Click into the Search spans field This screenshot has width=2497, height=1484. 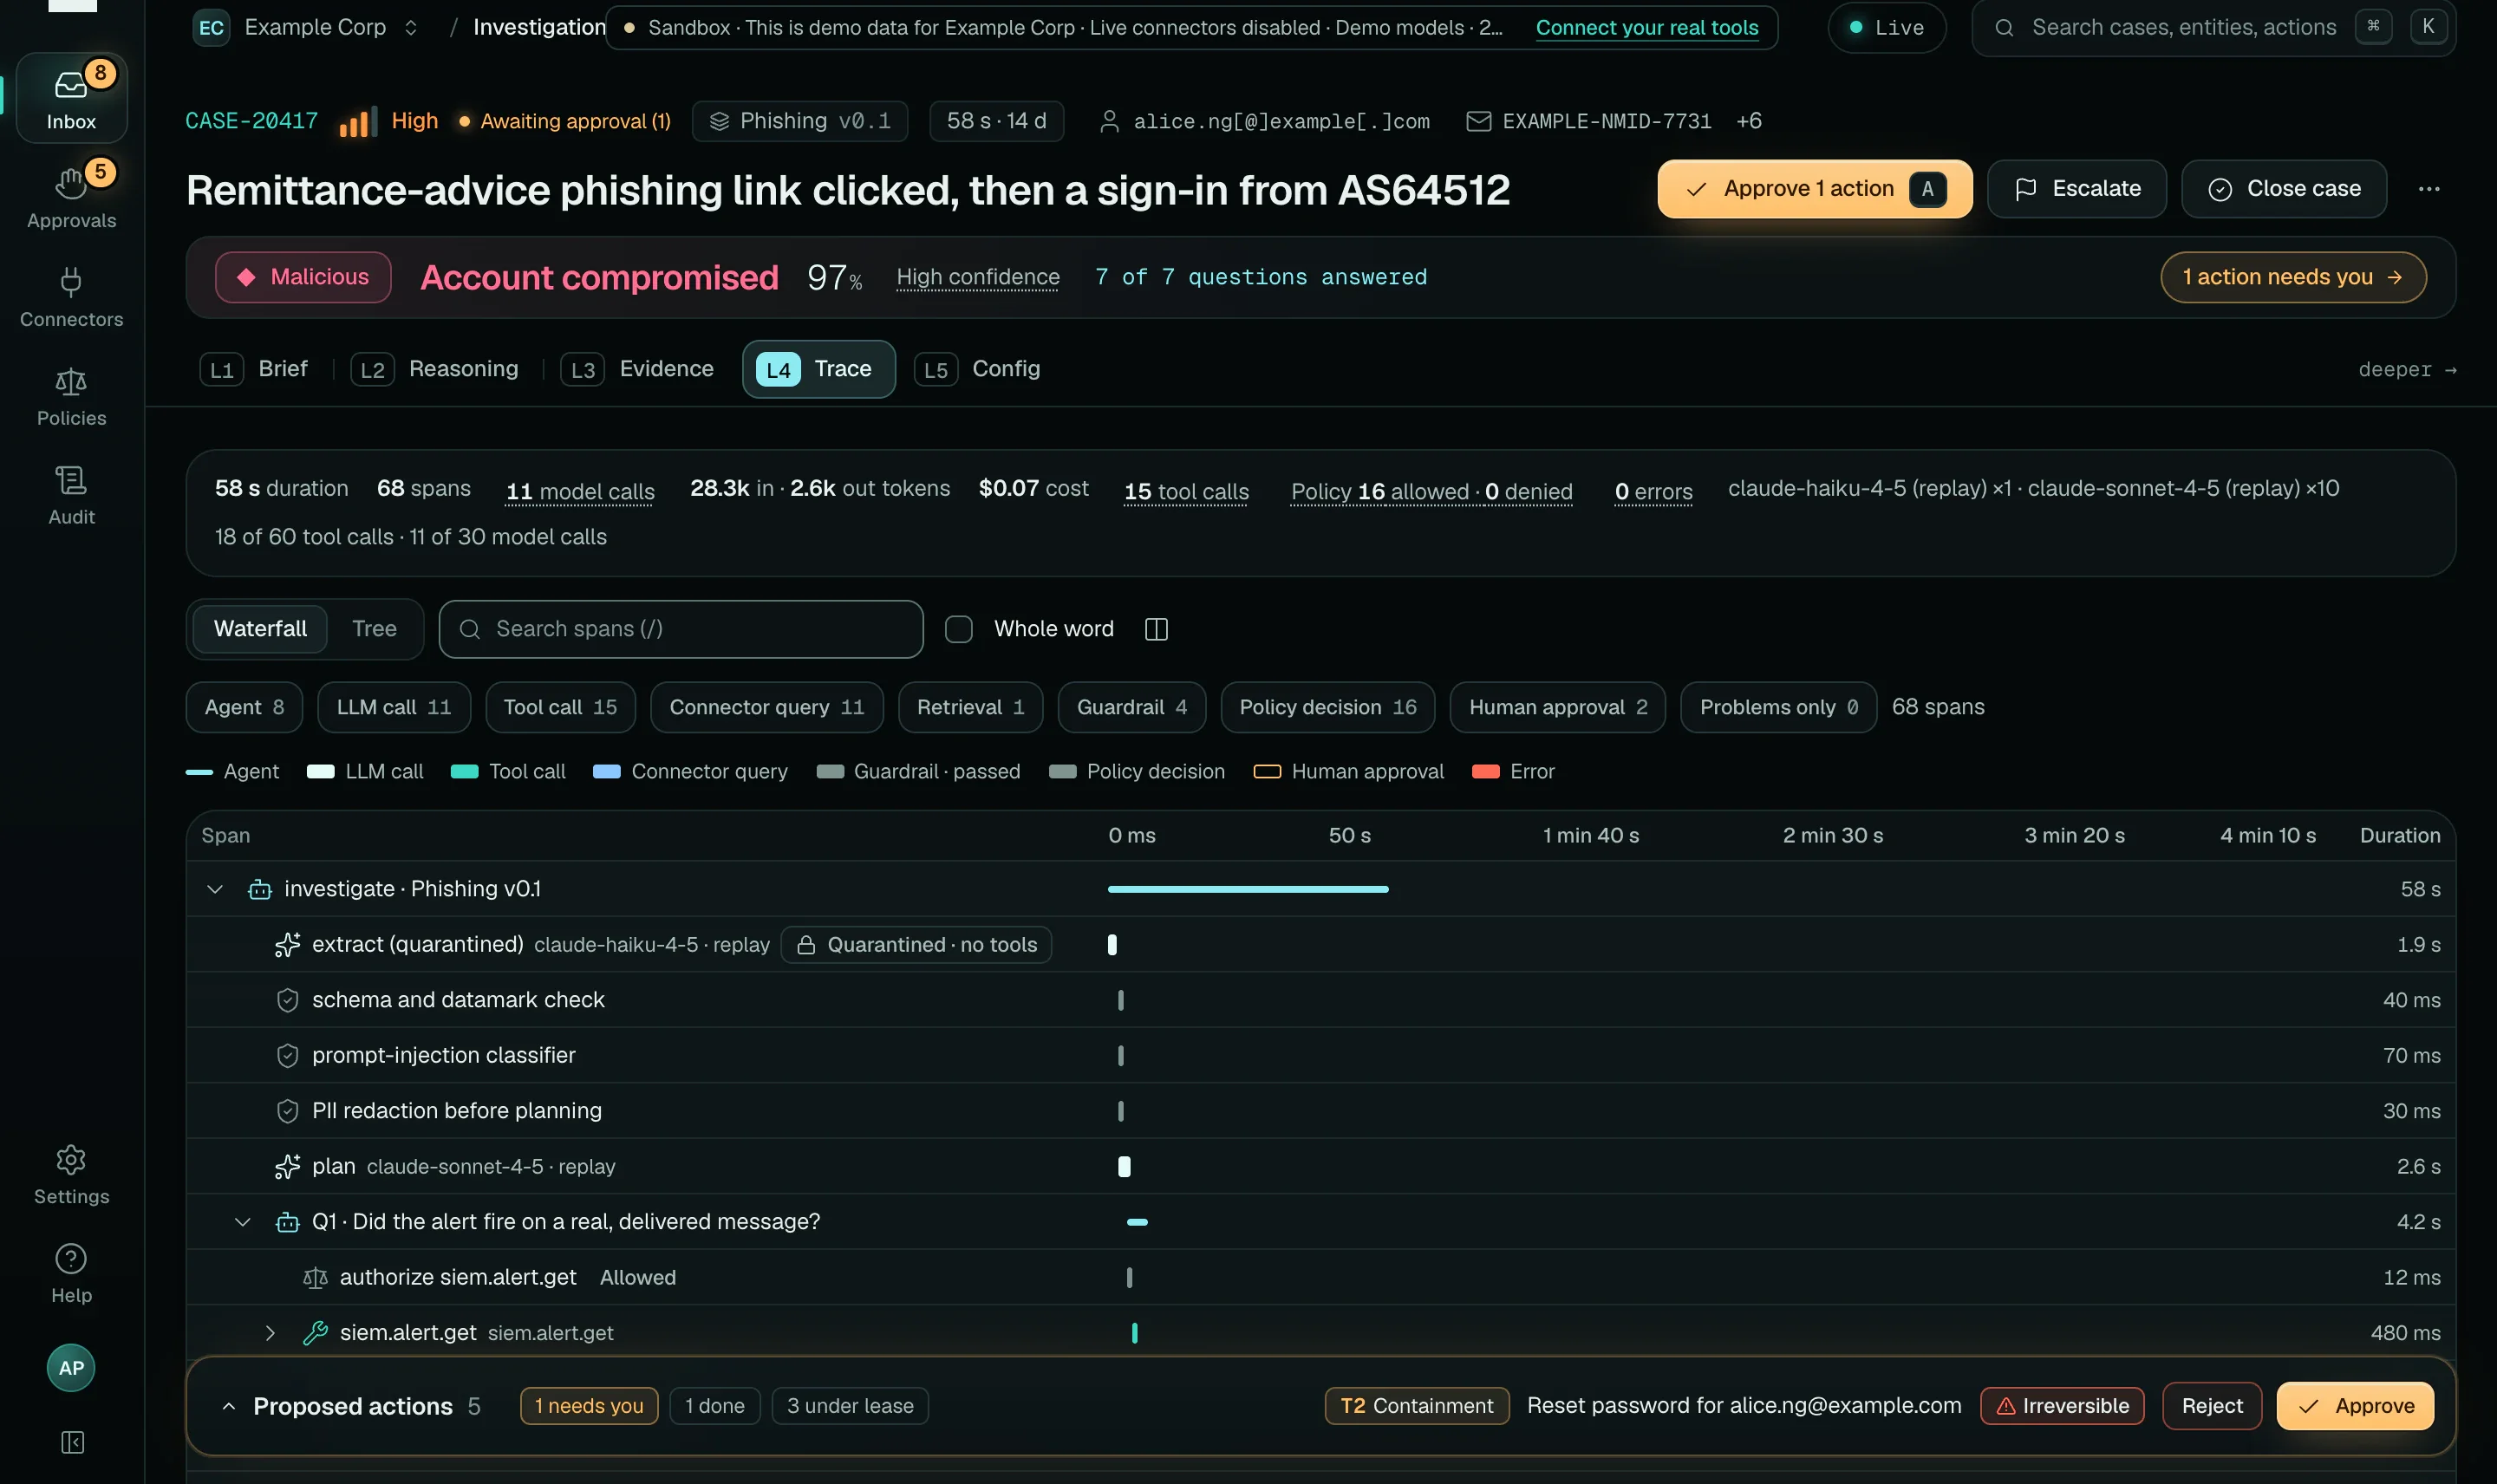pyautogui.click(x=680, y=628)
